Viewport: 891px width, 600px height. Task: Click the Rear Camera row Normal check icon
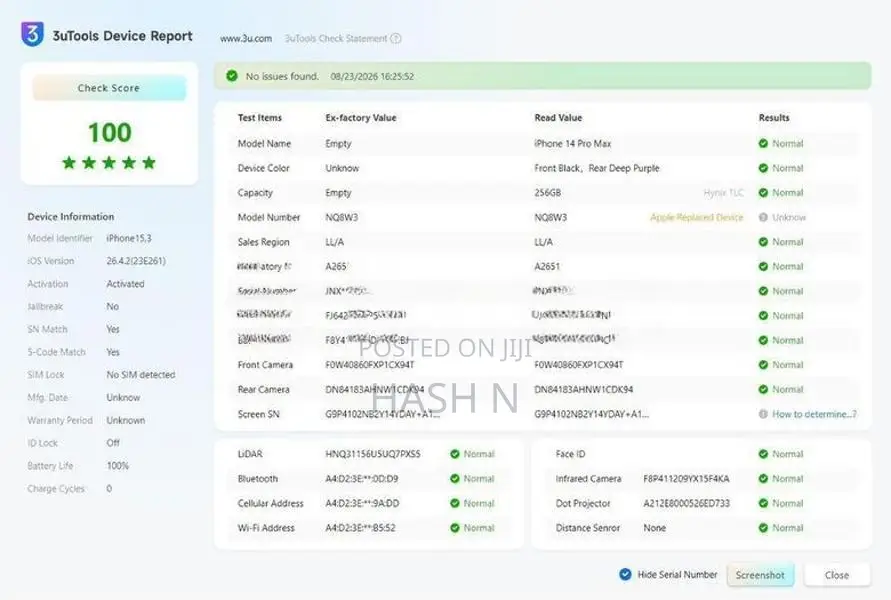click(763, 389)
